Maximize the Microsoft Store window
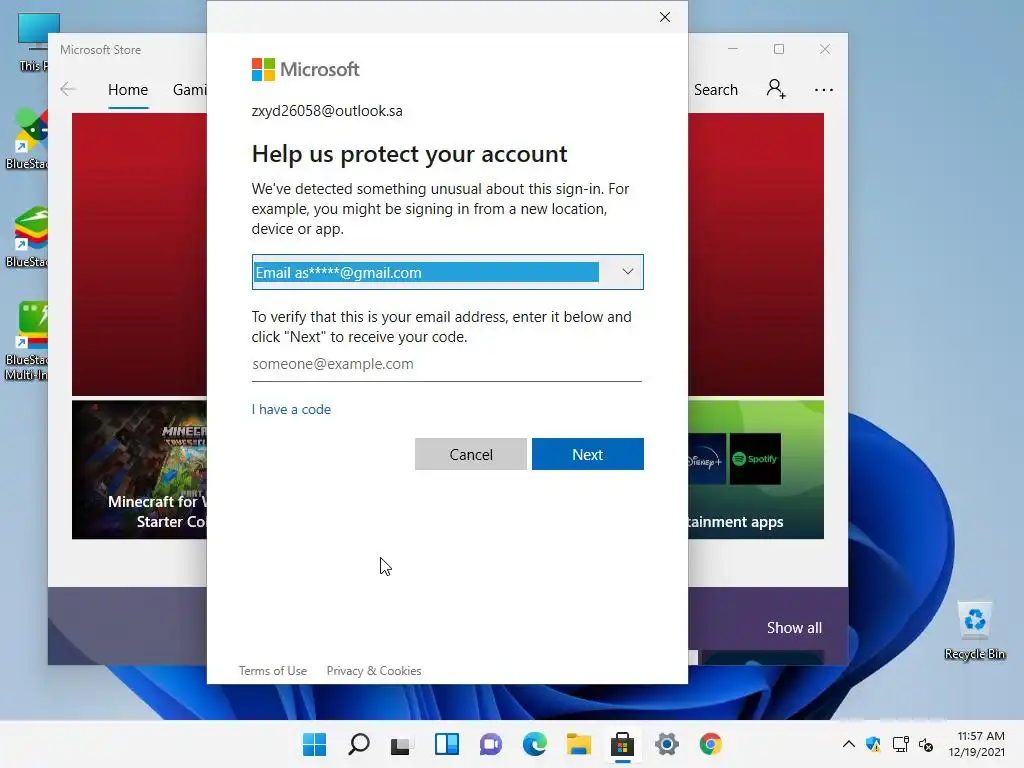The image size is (1024, 768). point(779,49)
